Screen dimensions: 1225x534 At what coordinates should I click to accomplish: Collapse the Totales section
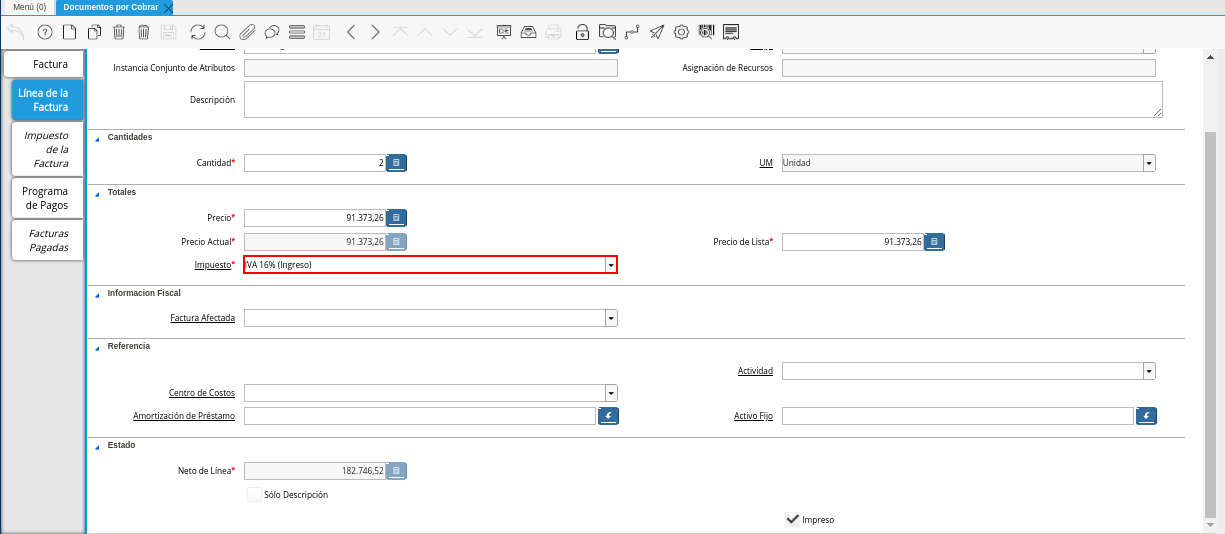97,194
